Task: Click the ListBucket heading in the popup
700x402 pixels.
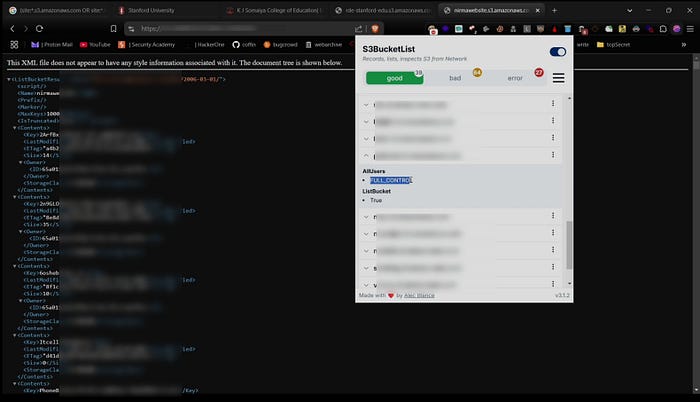Action: click(x=376, y=191)
